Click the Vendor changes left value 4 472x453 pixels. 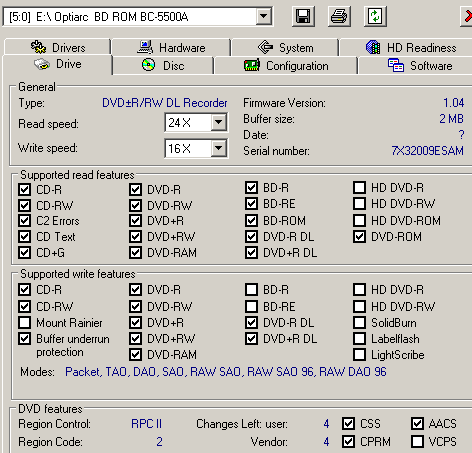[x=326, y=442]
